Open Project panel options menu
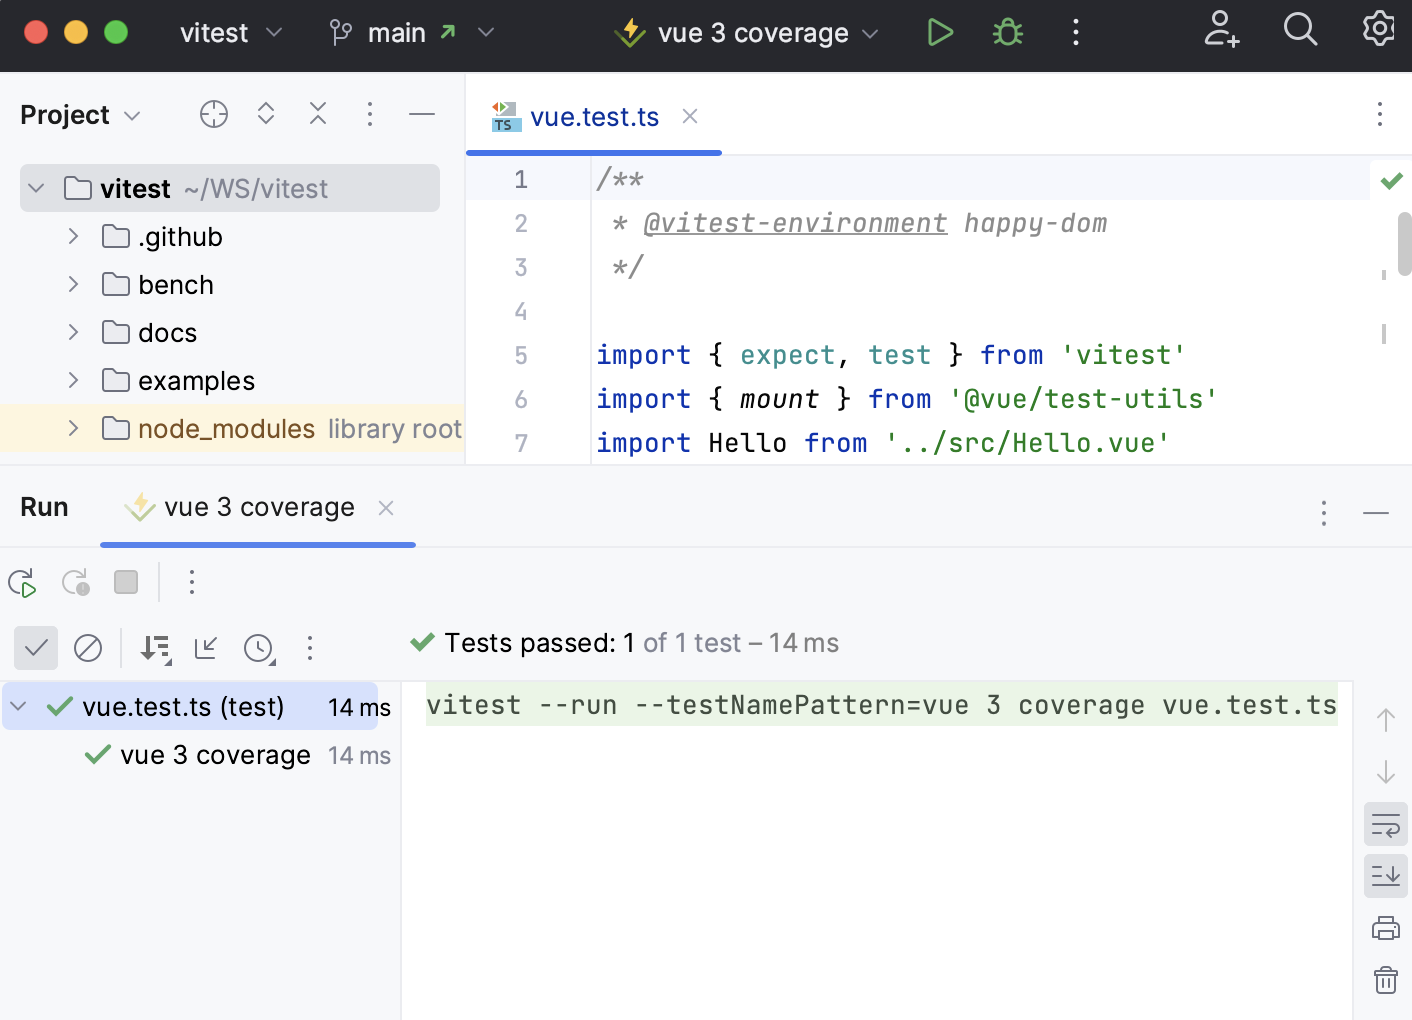The width and height of the screenshot is (1412, 1020). tap(370, 114)
